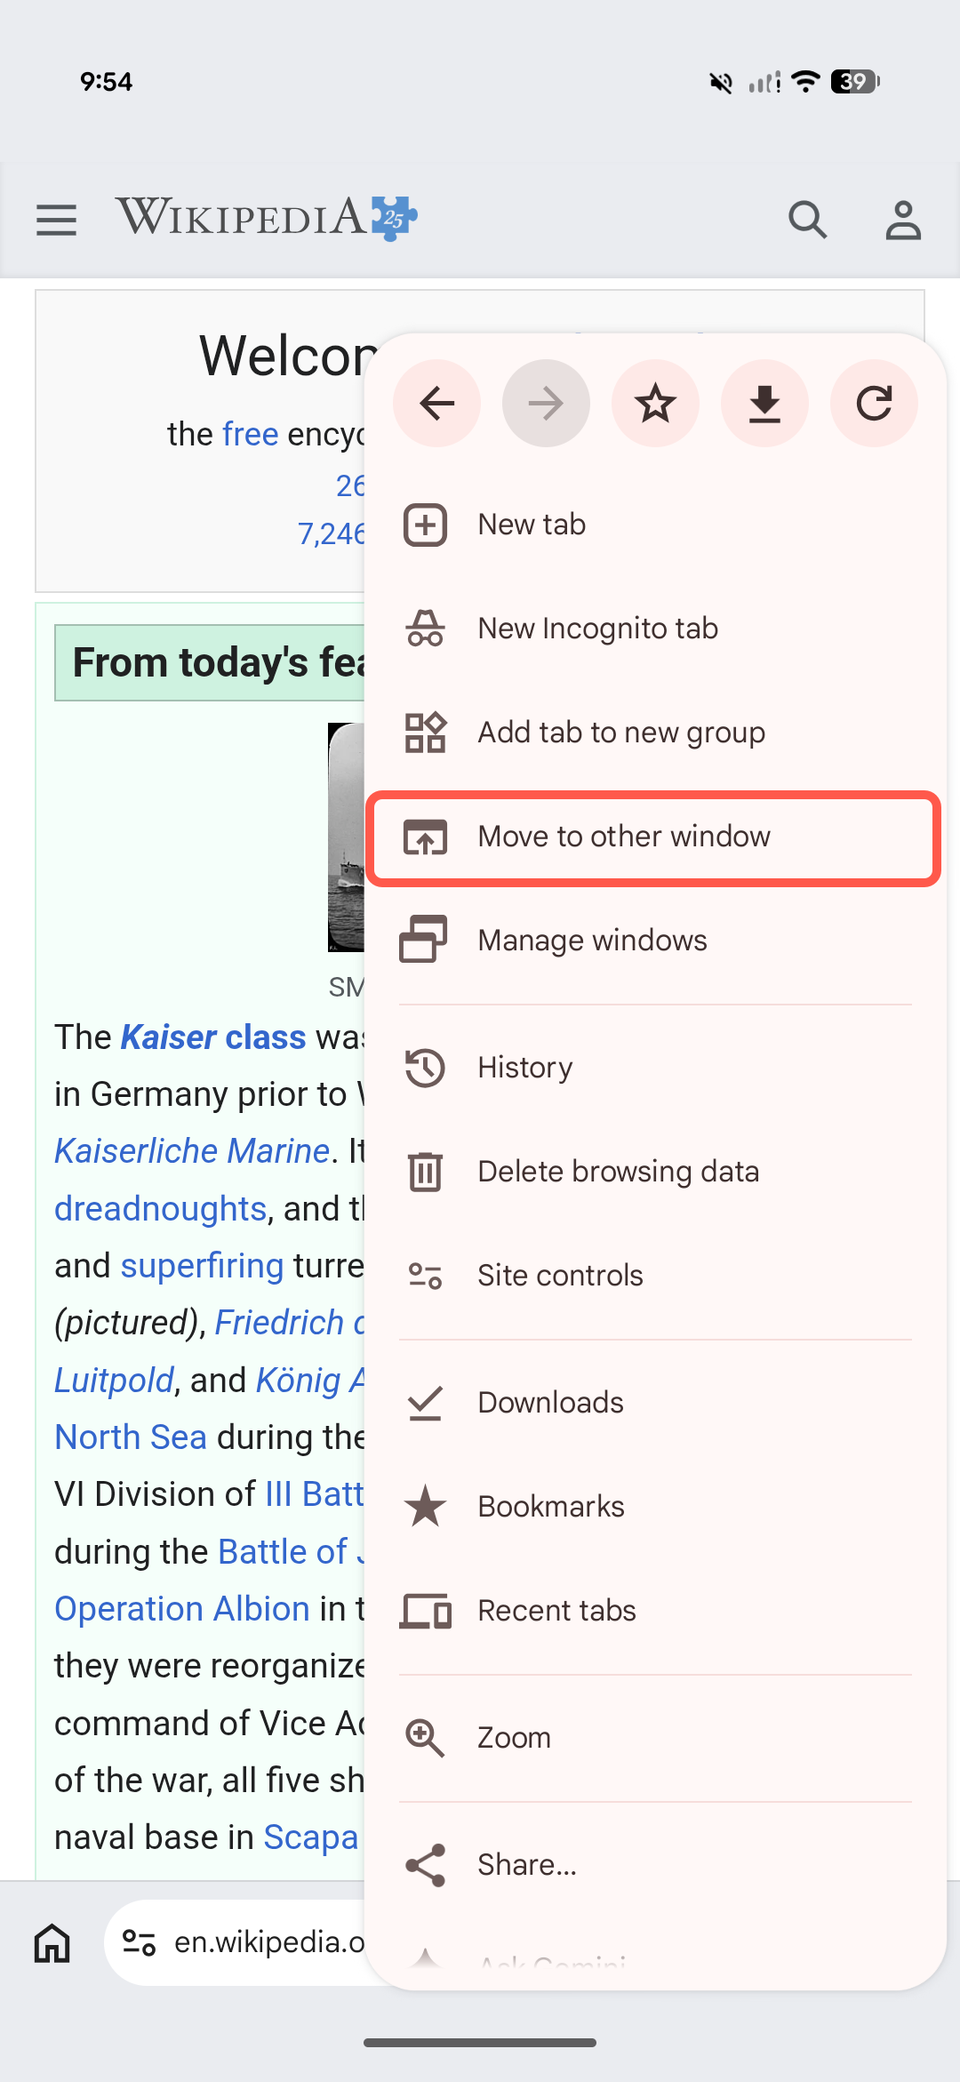
Task: Select Share… entry
Action: pos(655,1865)
